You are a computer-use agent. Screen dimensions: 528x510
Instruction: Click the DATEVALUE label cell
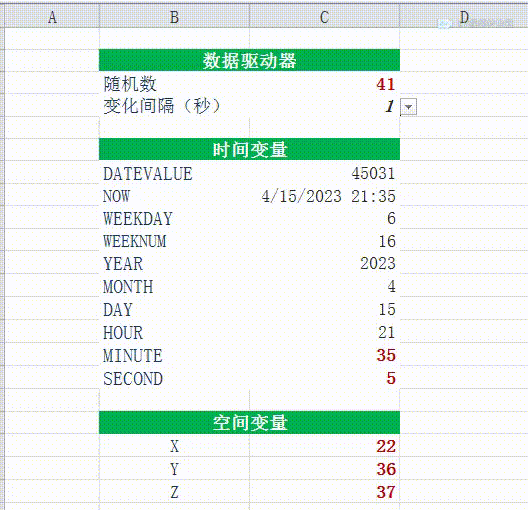(174, 173)
